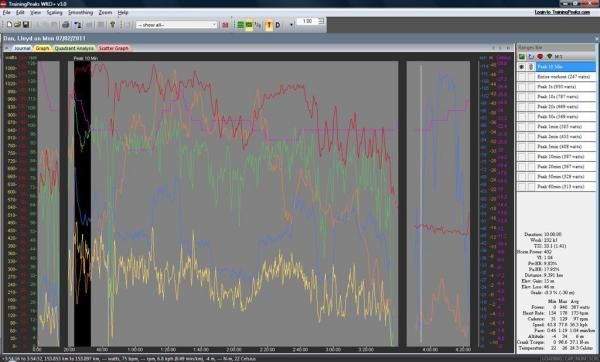The width and height of the screenshot is (600, 362).
Task: Click the green chart icon in Ranges bar
Action: pos(522,57)
